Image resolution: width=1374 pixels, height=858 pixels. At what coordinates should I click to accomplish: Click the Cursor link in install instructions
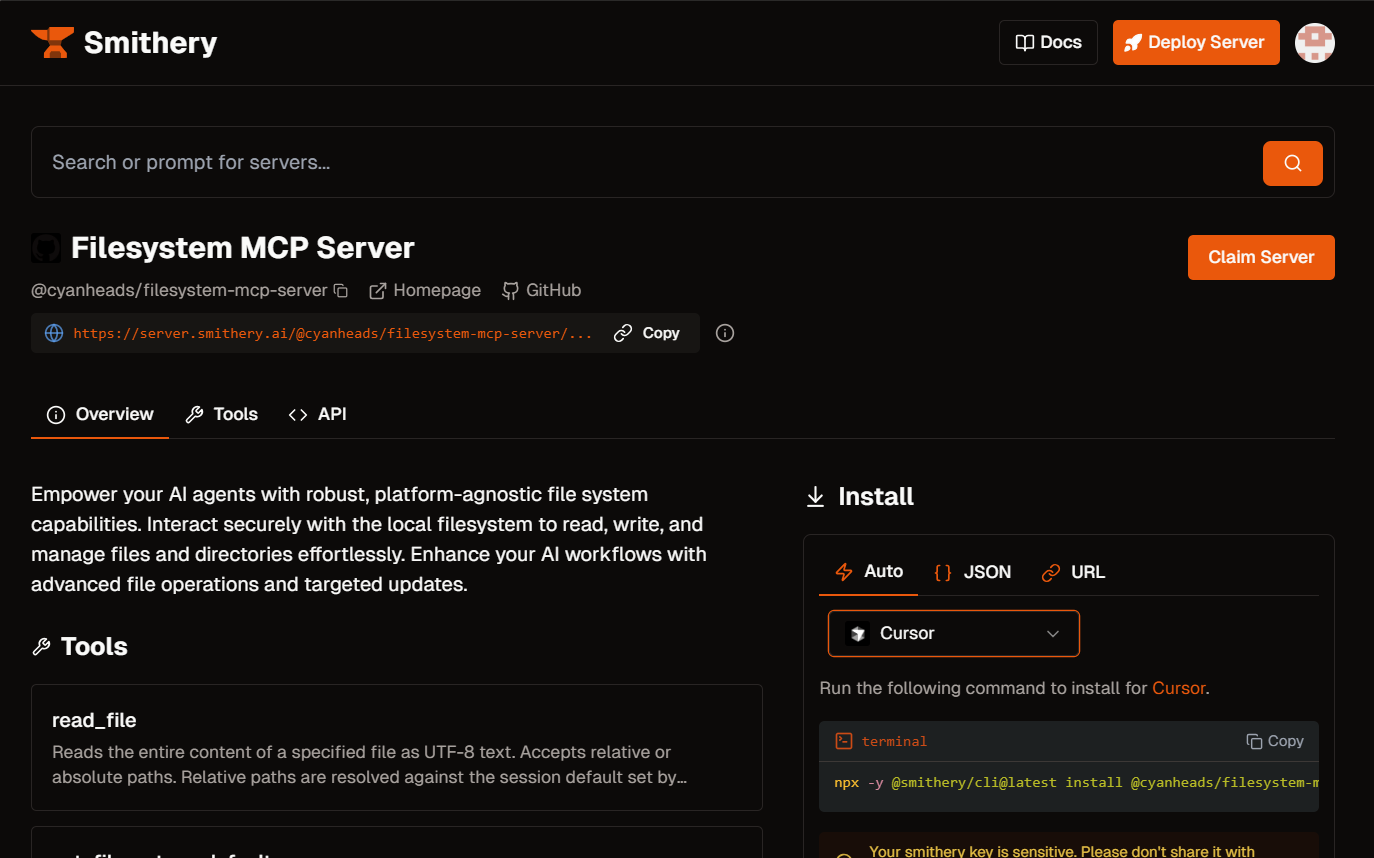click(1178, 688)
